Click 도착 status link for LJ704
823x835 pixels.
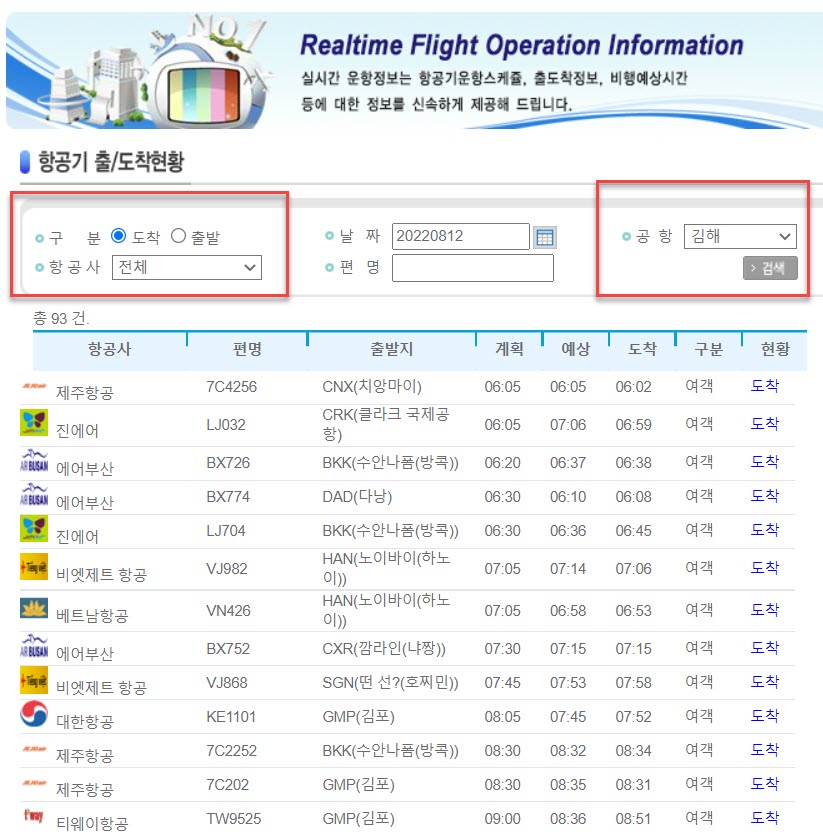[765, 530]
